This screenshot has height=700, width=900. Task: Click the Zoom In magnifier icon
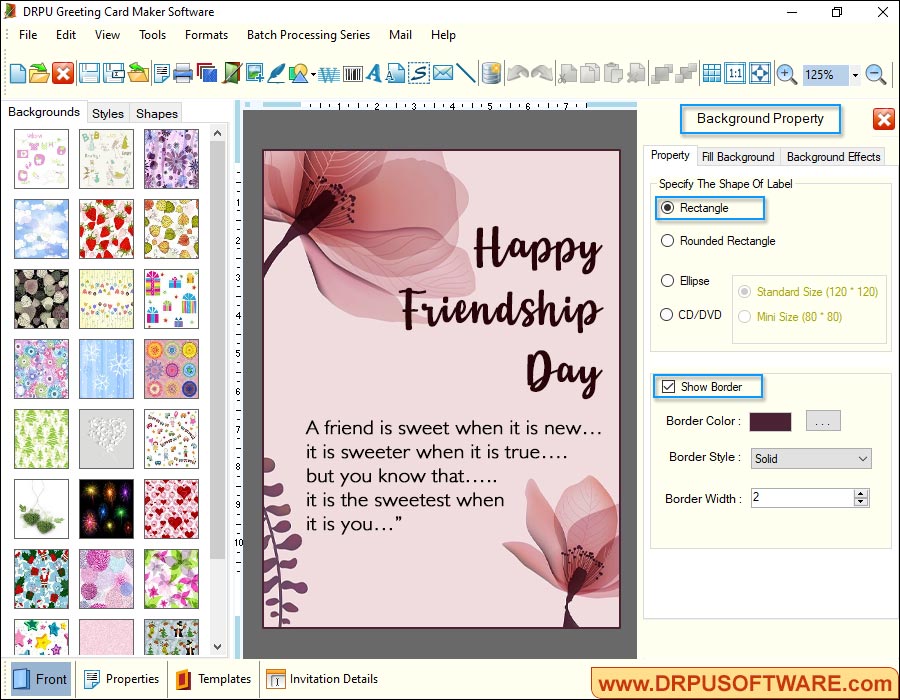[x=786, y=73]
